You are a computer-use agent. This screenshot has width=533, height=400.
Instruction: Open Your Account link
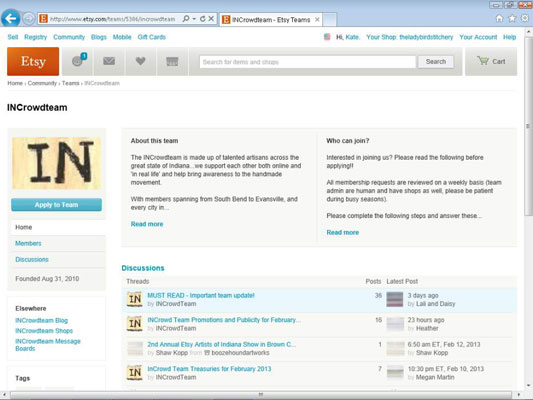click(478, 37)
